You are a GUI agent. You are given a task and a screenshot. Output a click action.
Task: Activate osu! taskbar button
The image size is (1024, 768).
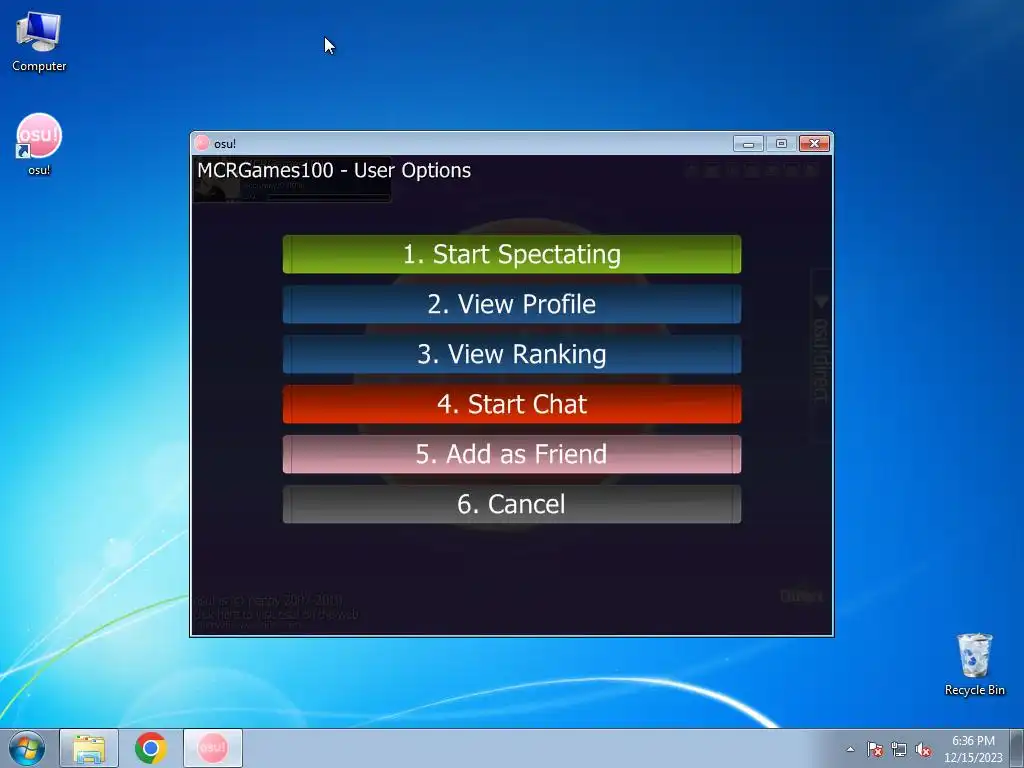pyautogui.click(x=213, y=748)
